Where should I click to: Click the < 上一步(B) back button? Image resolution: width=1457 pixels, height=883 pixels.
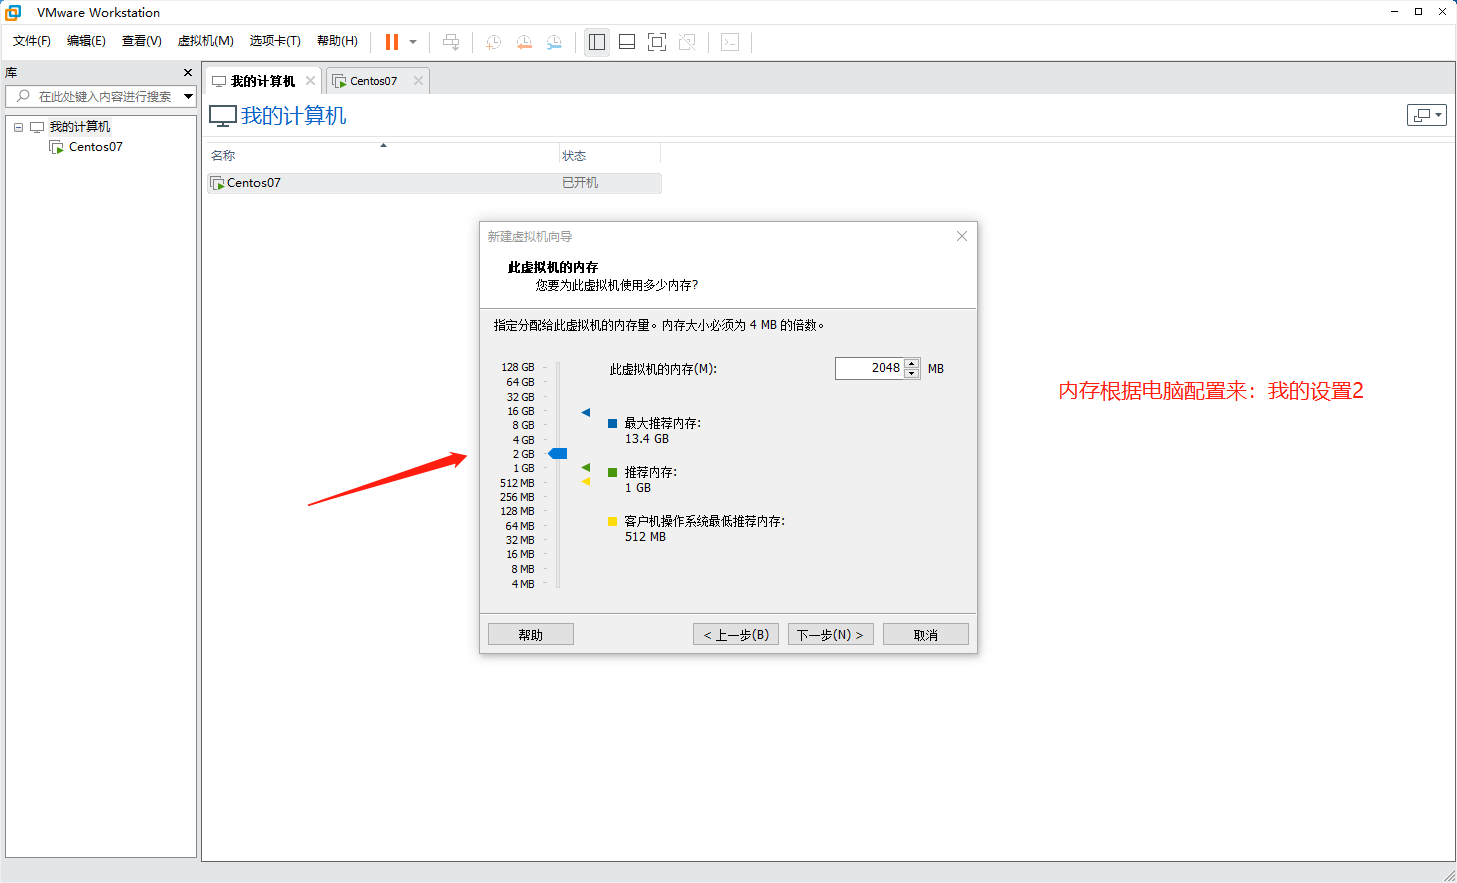736,635
